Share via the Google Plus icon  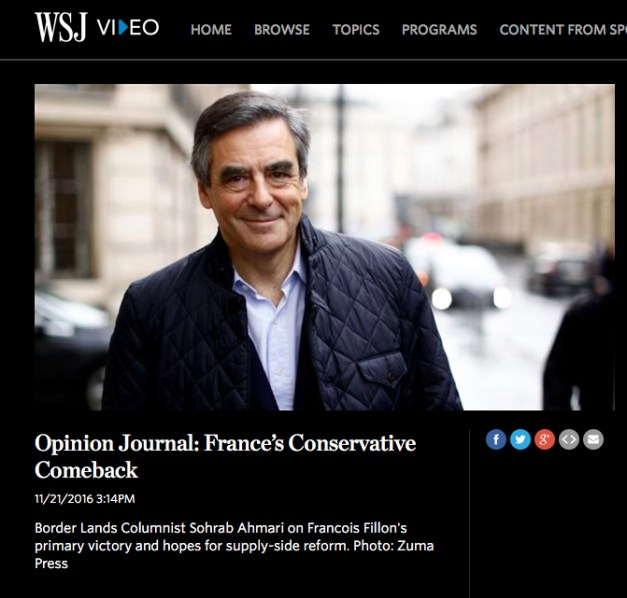545,440
